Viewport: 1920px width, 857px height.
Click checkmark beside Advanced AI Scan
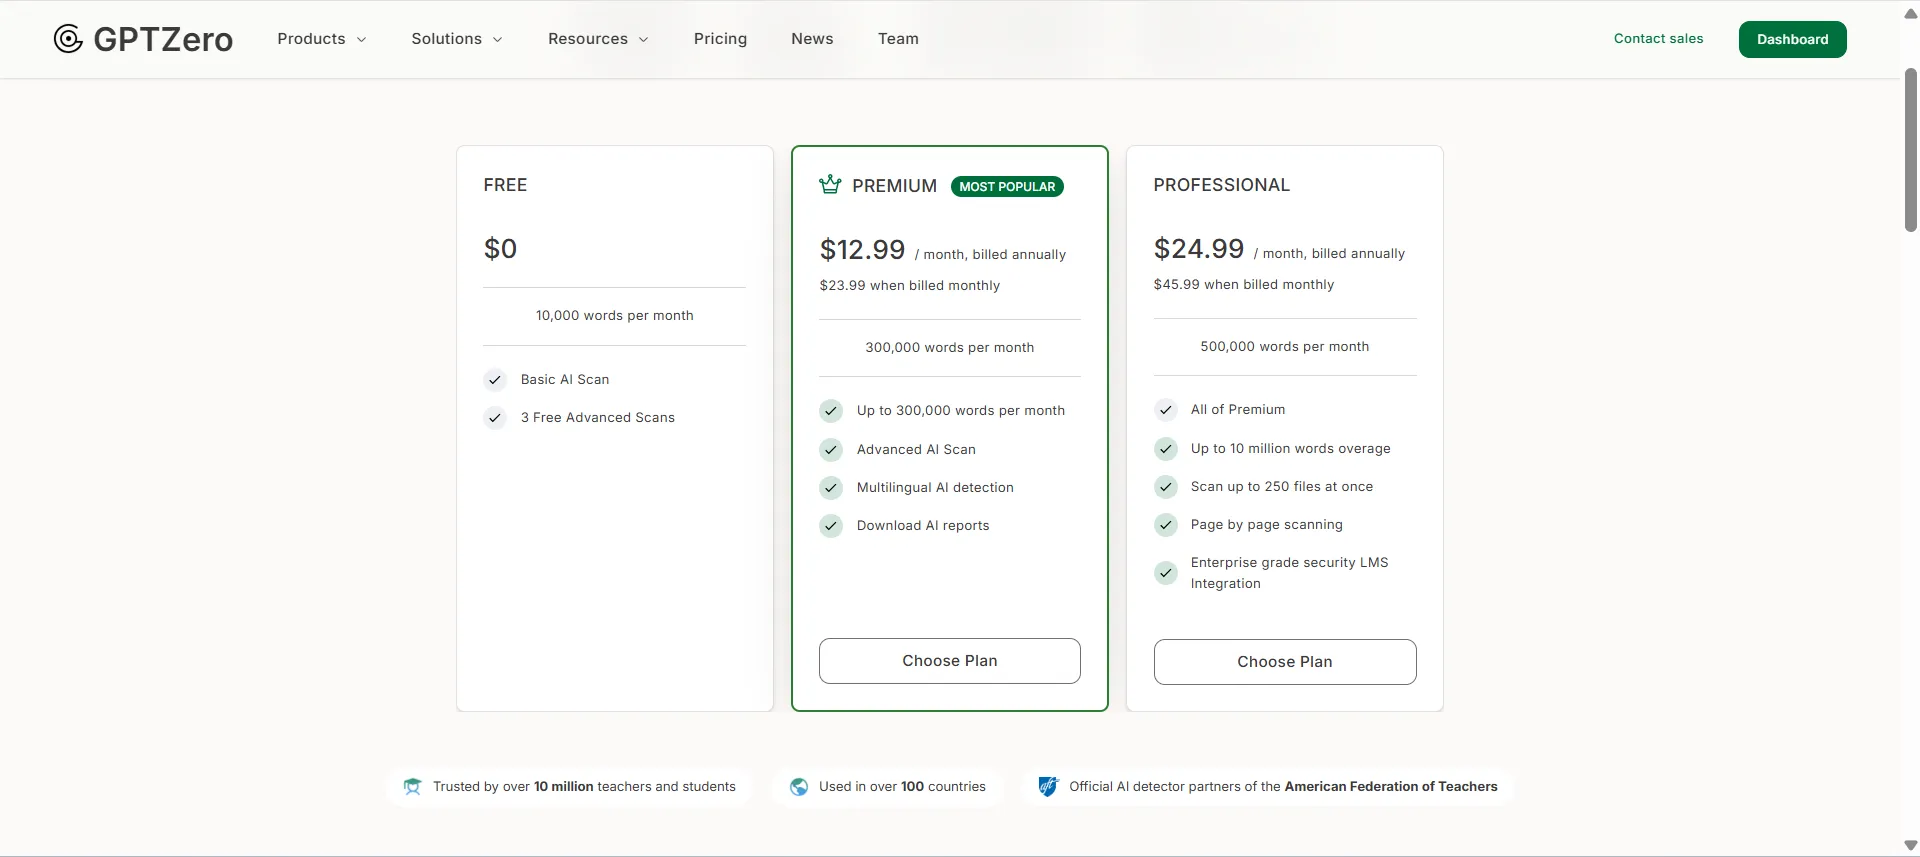tap(831, 450)
